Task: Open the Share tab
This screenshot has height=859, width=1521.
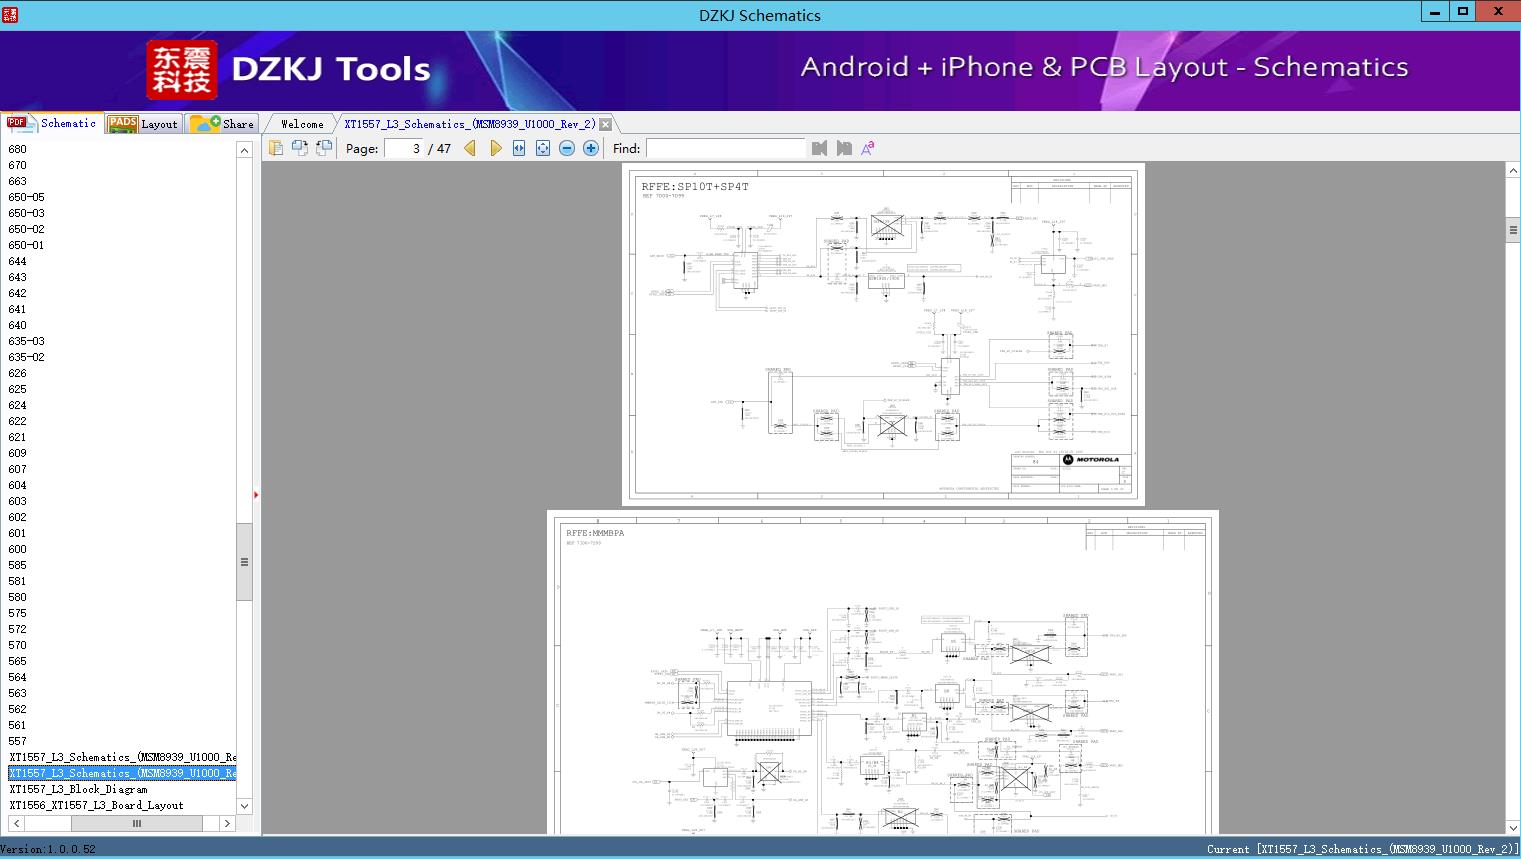Action: pos(223,124)
